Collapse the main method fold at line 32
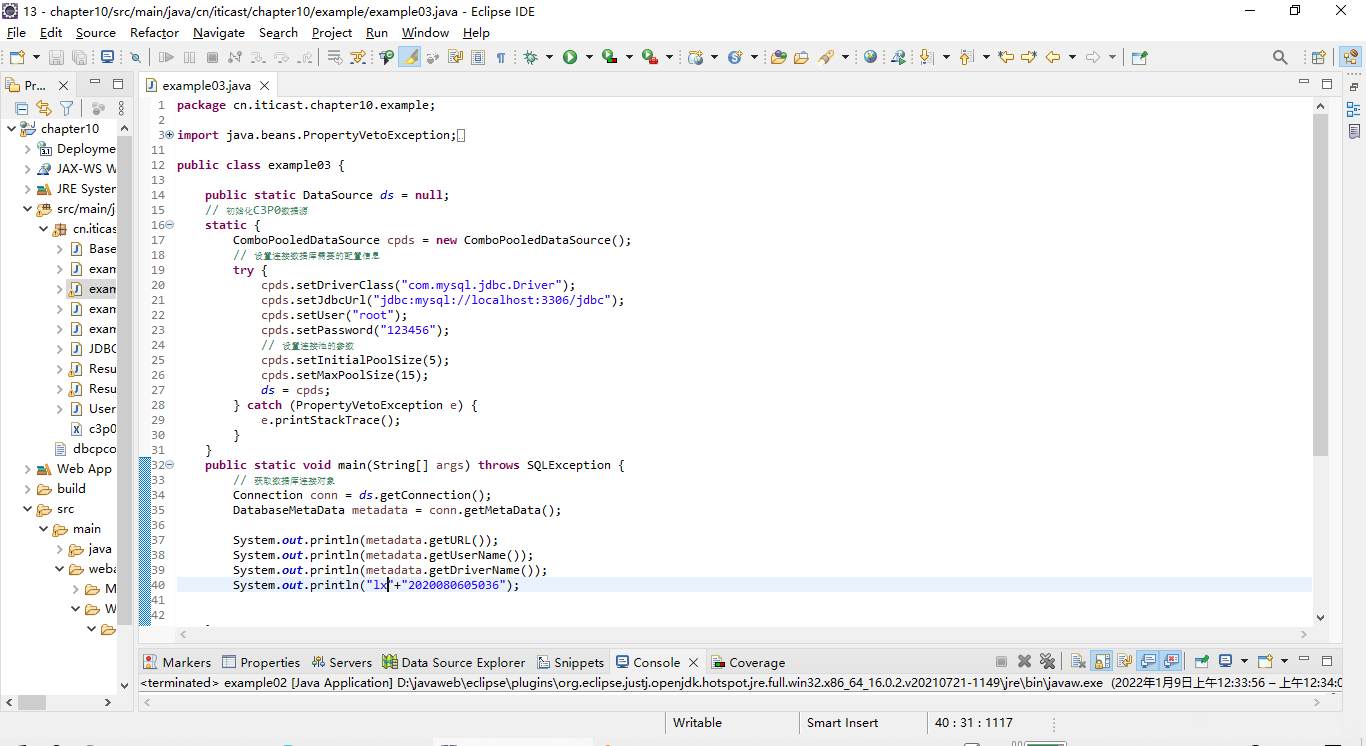Image resolution: width=1366 pixels, height=746 pixels. [x=169, y=465]
